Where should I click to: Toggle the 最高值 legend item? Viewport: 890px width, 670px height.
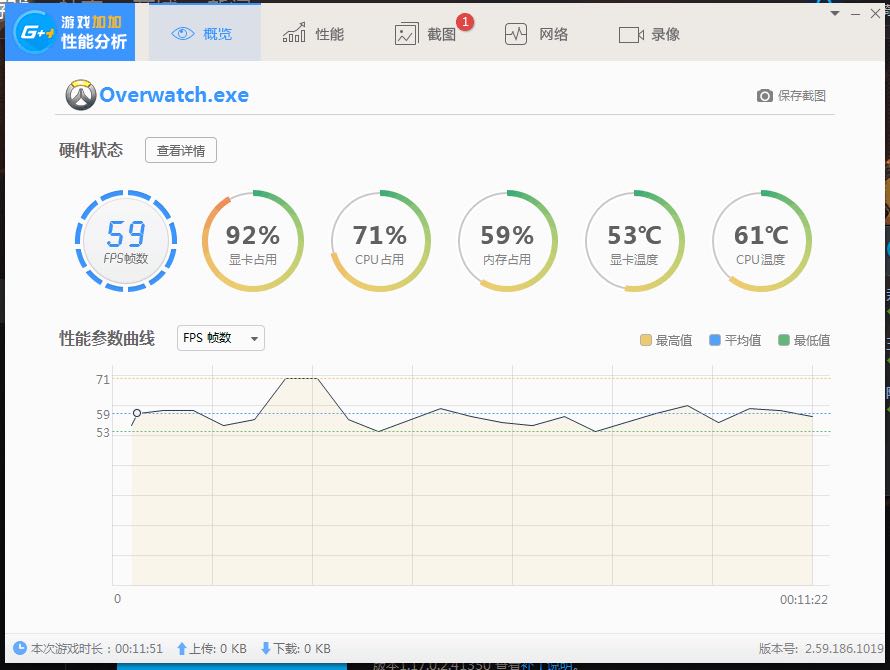pos(665,340)
